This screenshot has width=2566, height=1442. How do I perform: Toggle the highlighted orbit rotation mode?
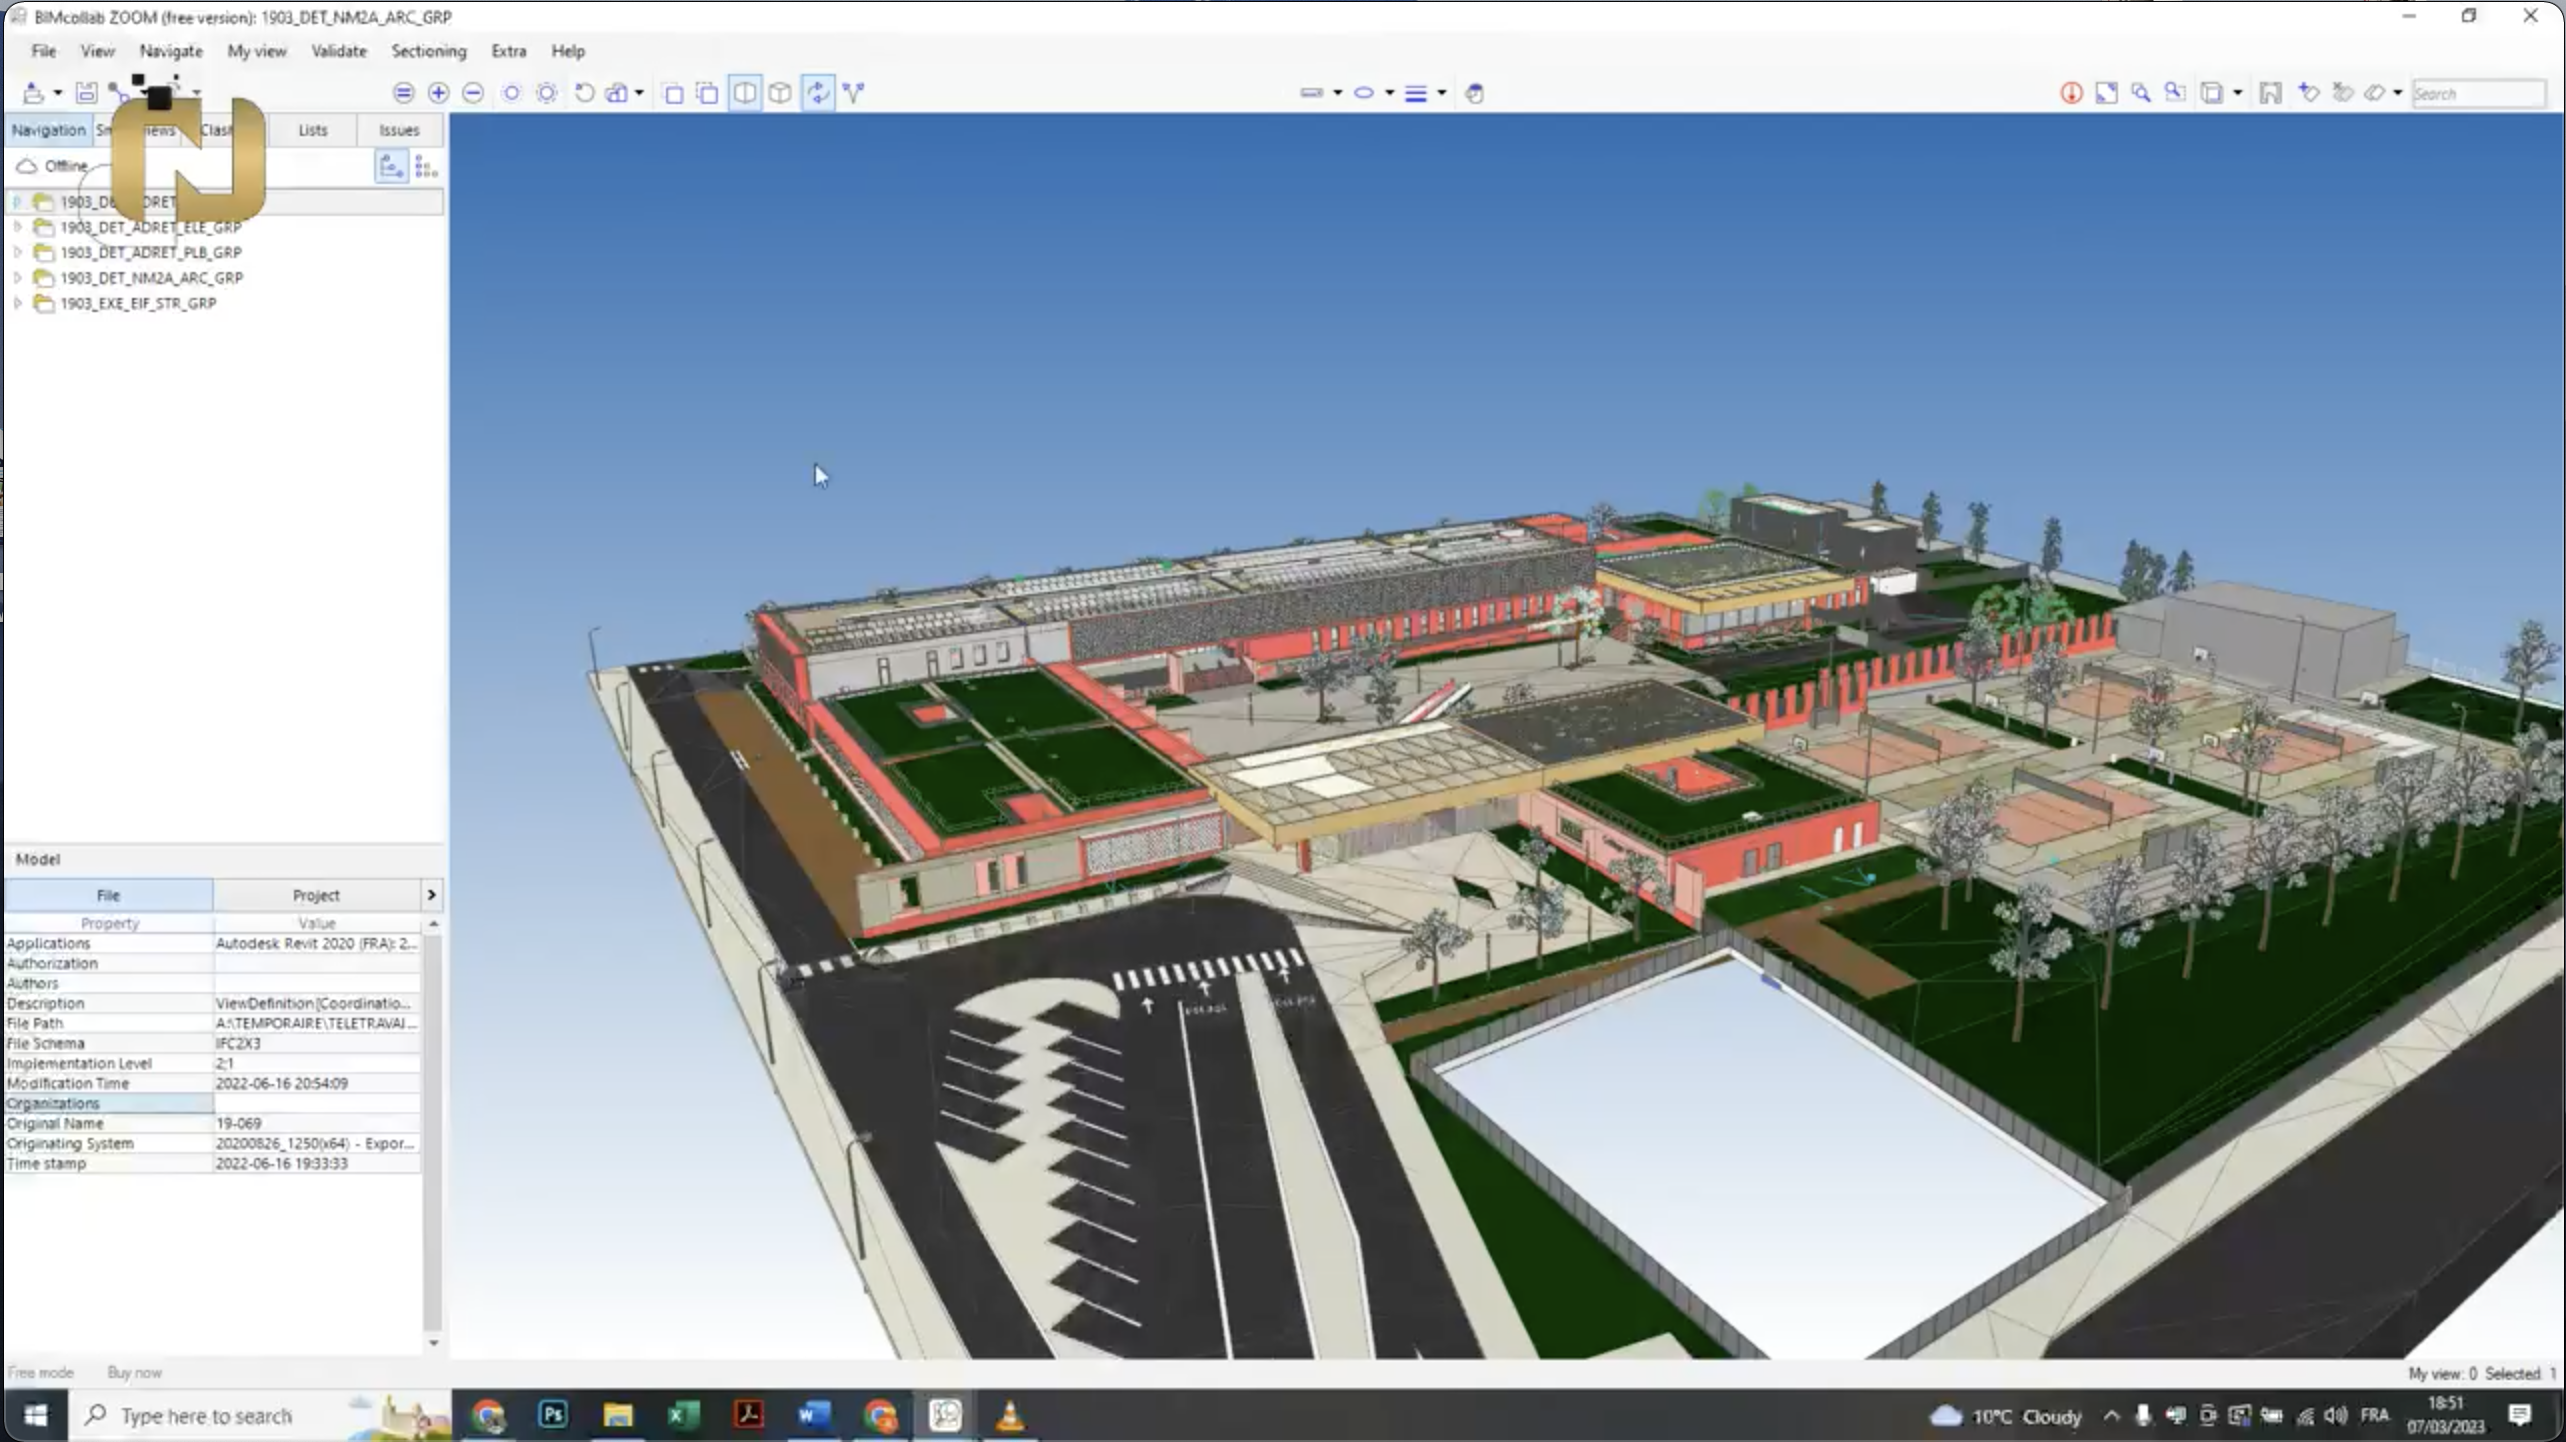pos(818,93)
